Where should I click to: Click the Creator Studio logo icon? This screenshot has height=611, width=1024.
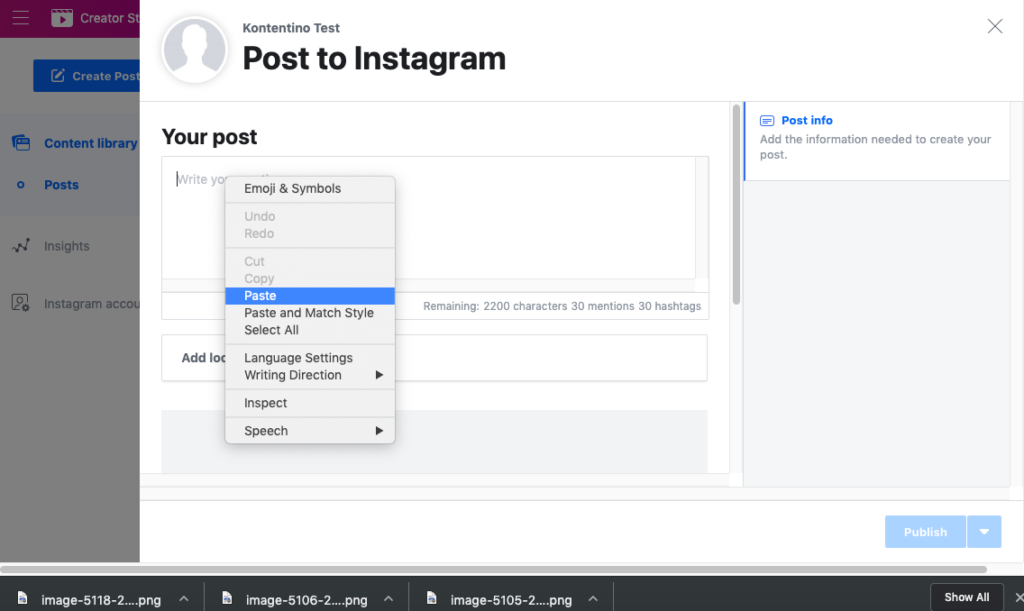pyautogui.click(x=62, y=18)
